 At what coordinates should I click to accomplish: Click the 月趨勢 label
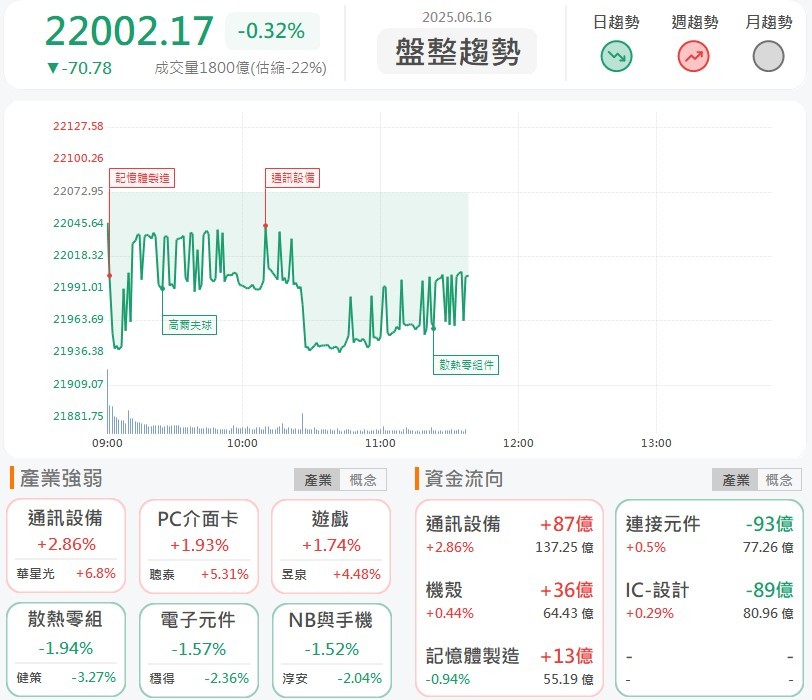(x=769, y=22)
